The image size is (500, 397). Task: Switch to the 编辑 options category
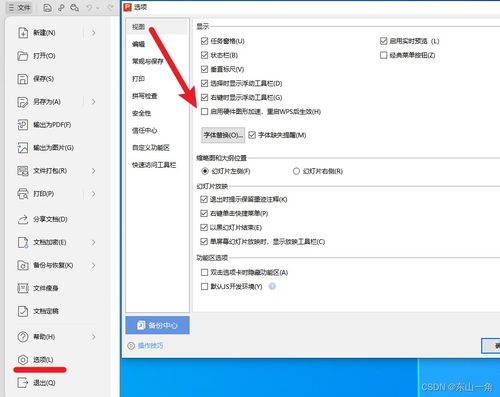pyautogui.click(x=138, y=44)
